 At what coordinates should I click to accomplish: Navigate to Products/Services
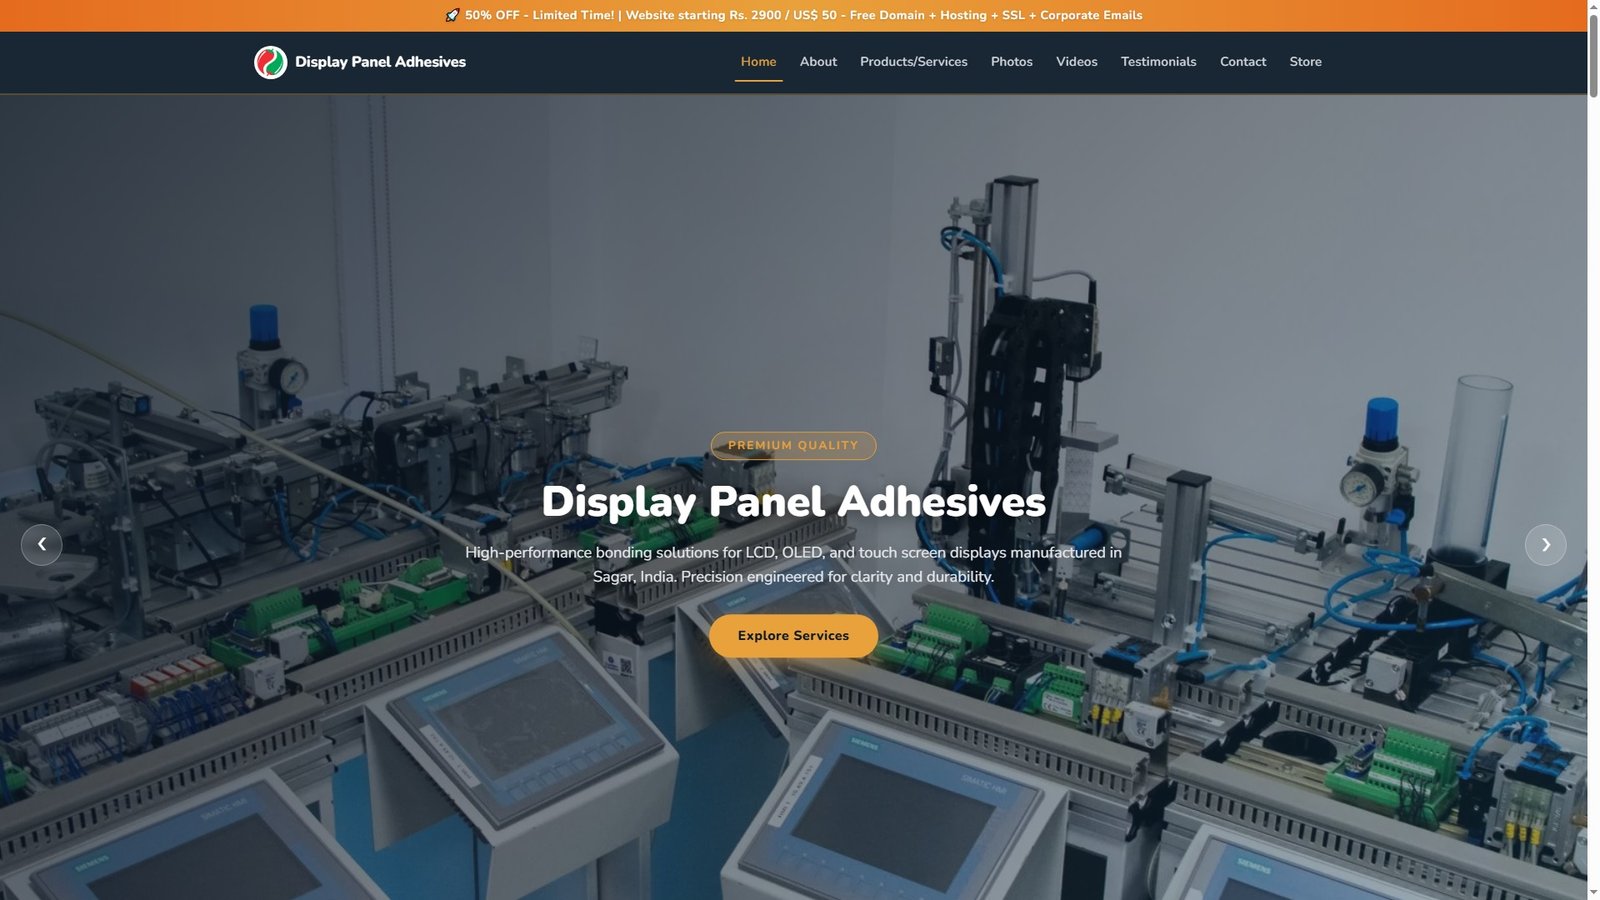click(914, 62)
